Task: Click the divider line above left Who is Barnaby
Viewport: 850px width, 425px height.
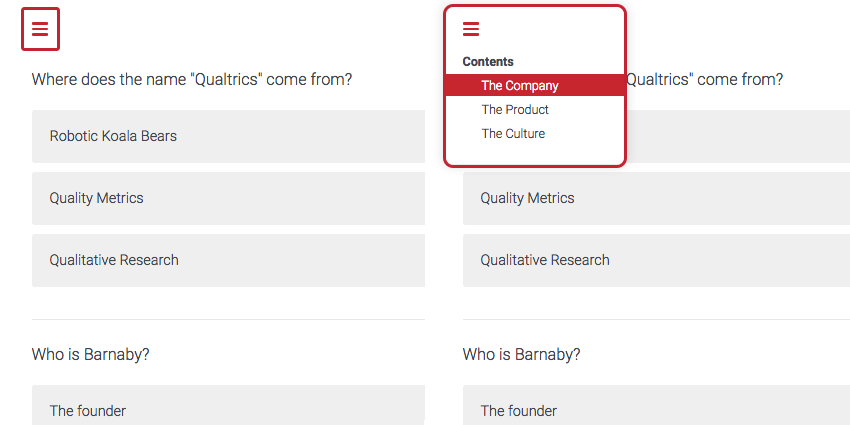Action: [x=228, y=320]
